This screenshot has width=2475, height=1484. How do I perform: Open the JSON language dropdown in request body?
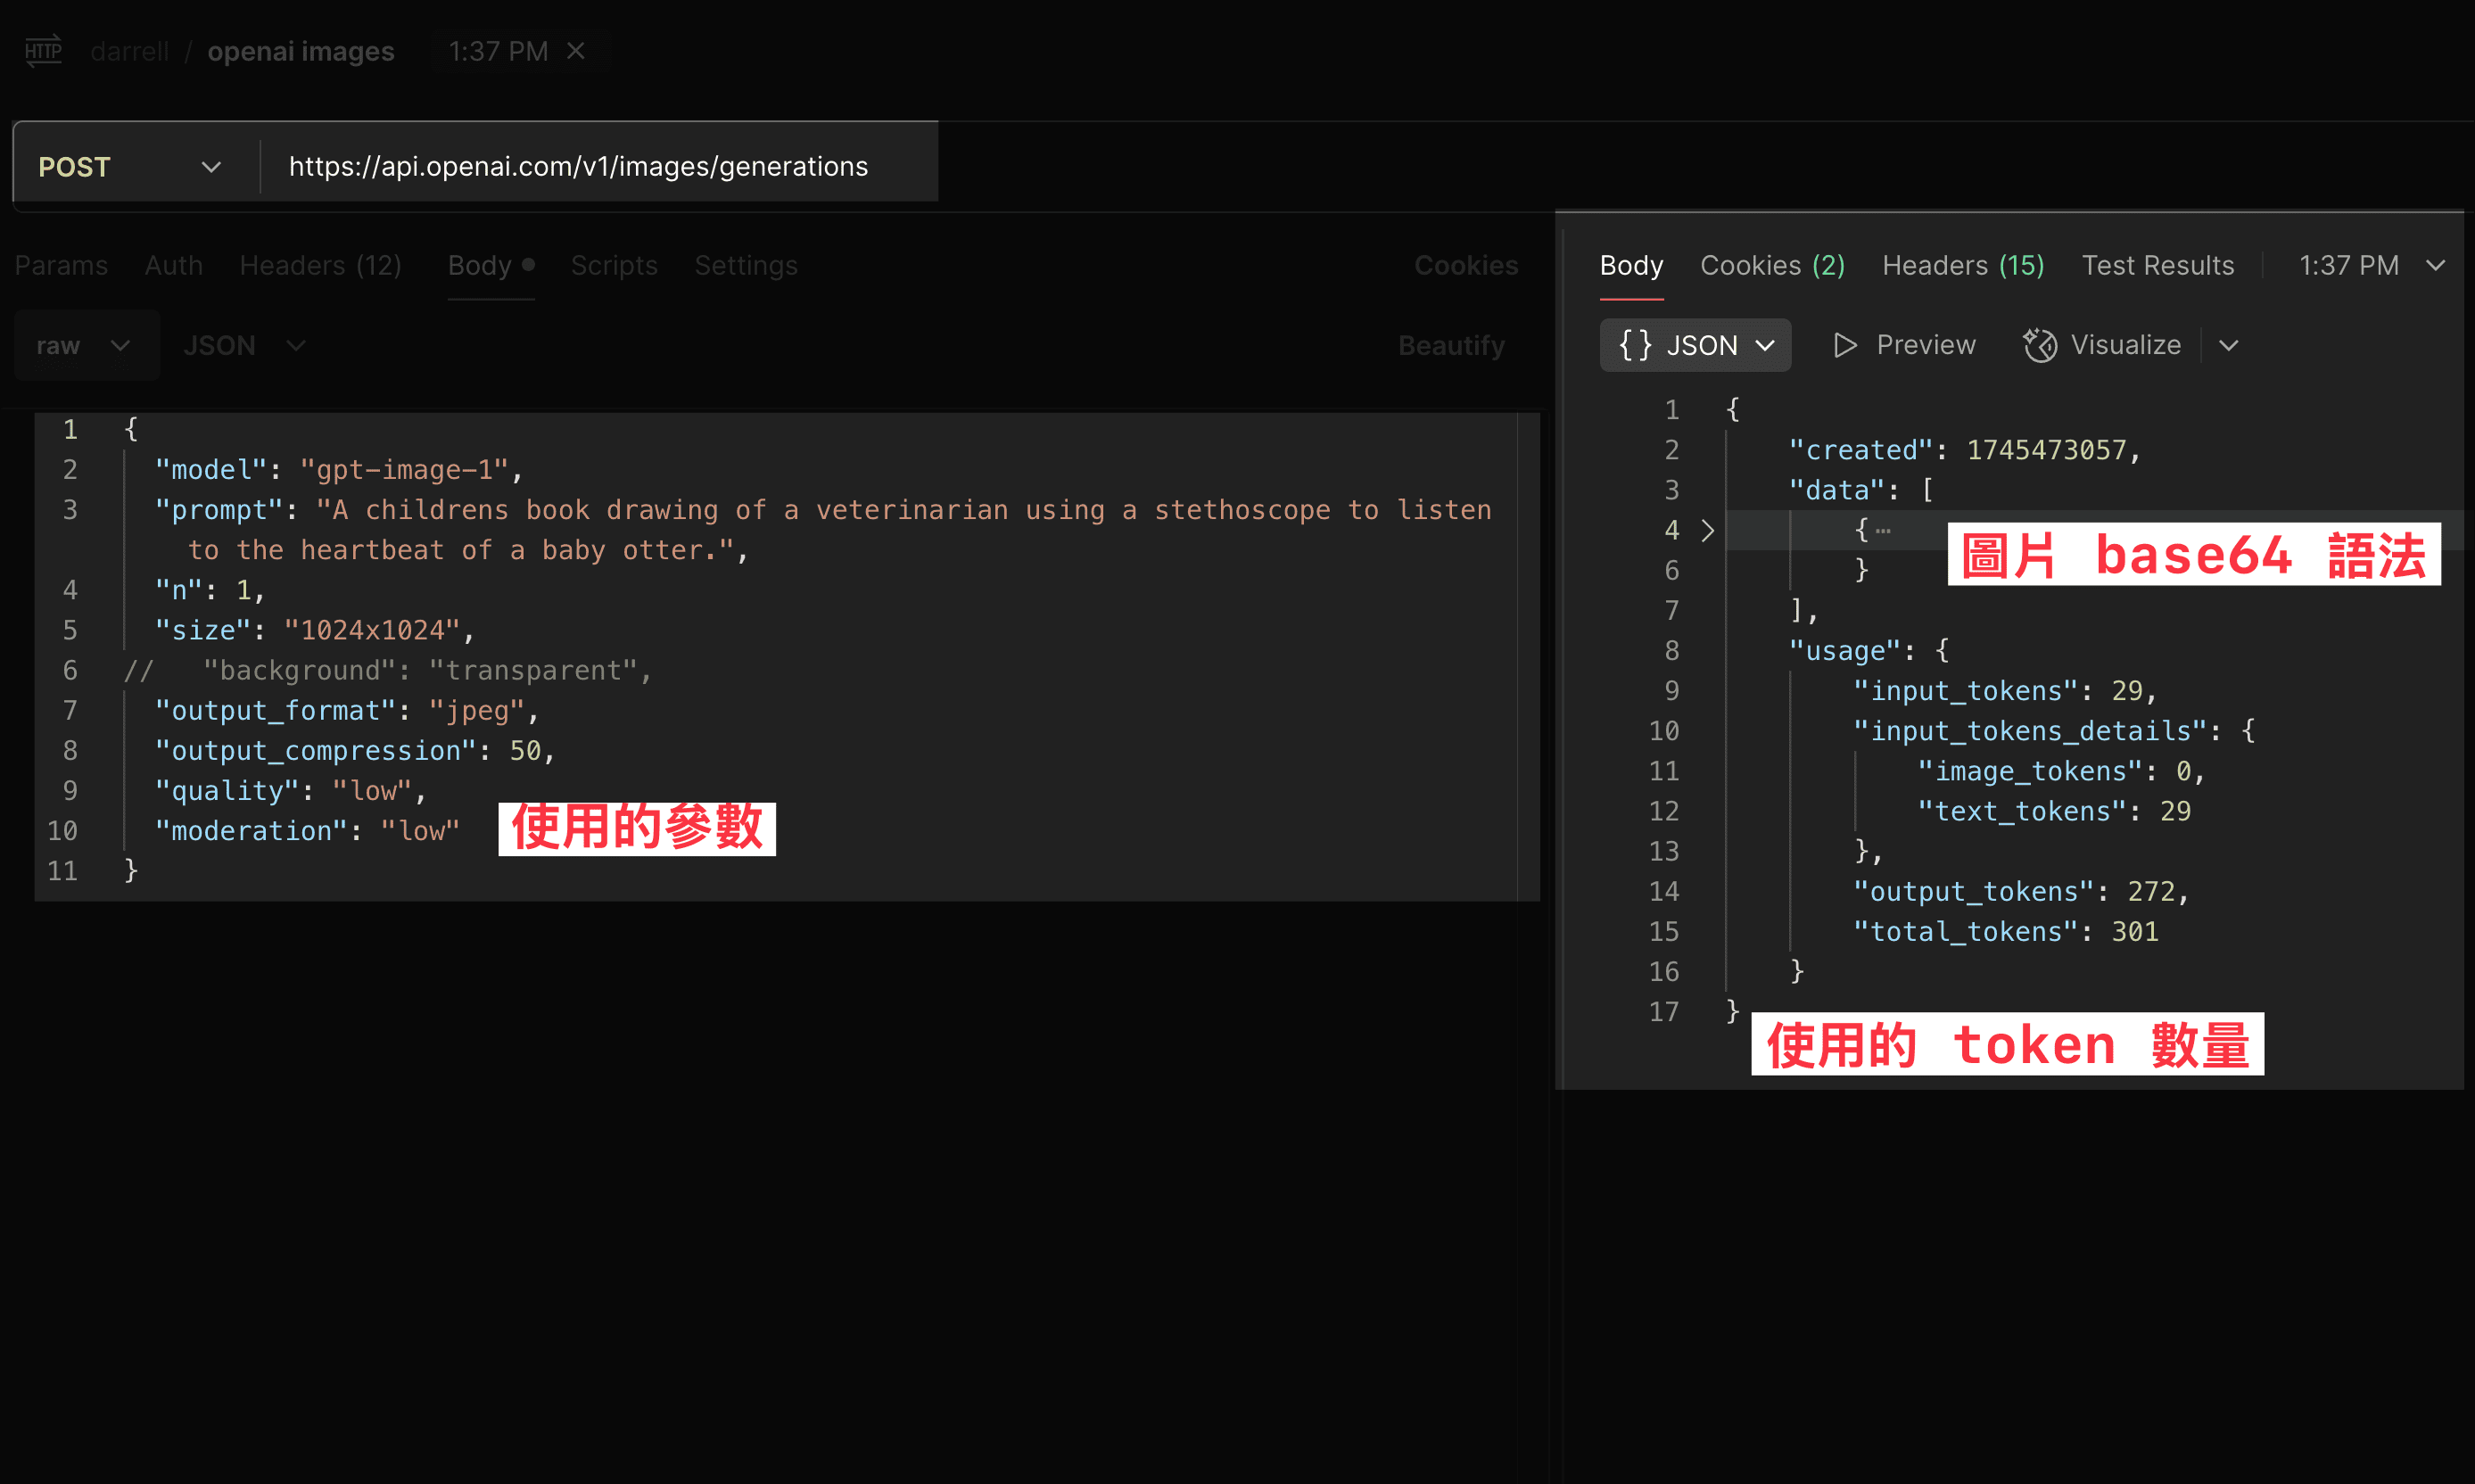(x=296, y=344)
